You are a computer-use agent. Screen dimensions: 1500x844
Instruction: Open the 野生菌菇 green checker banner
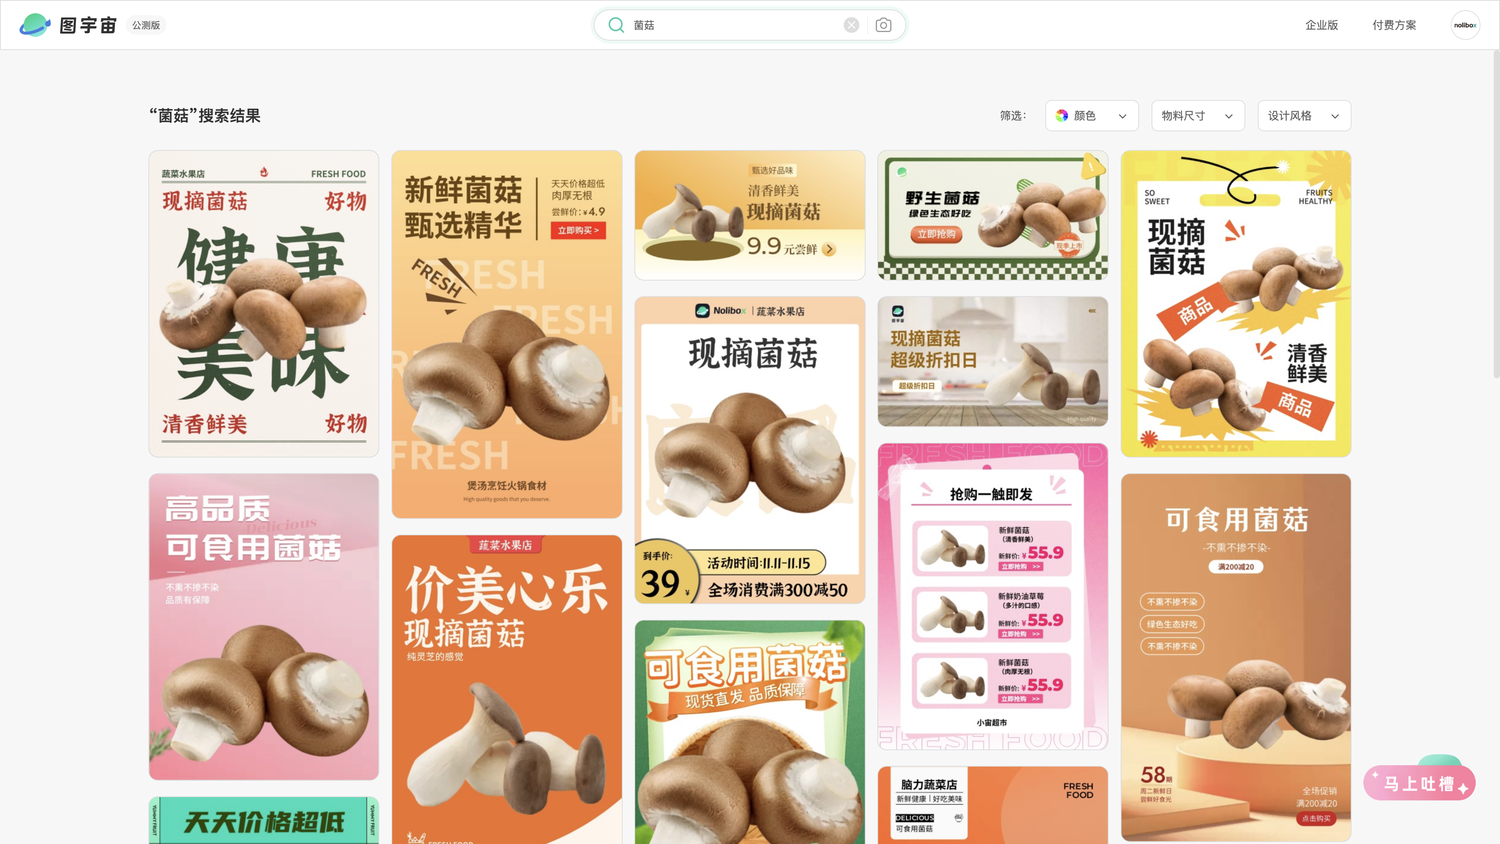coord(993,215)
